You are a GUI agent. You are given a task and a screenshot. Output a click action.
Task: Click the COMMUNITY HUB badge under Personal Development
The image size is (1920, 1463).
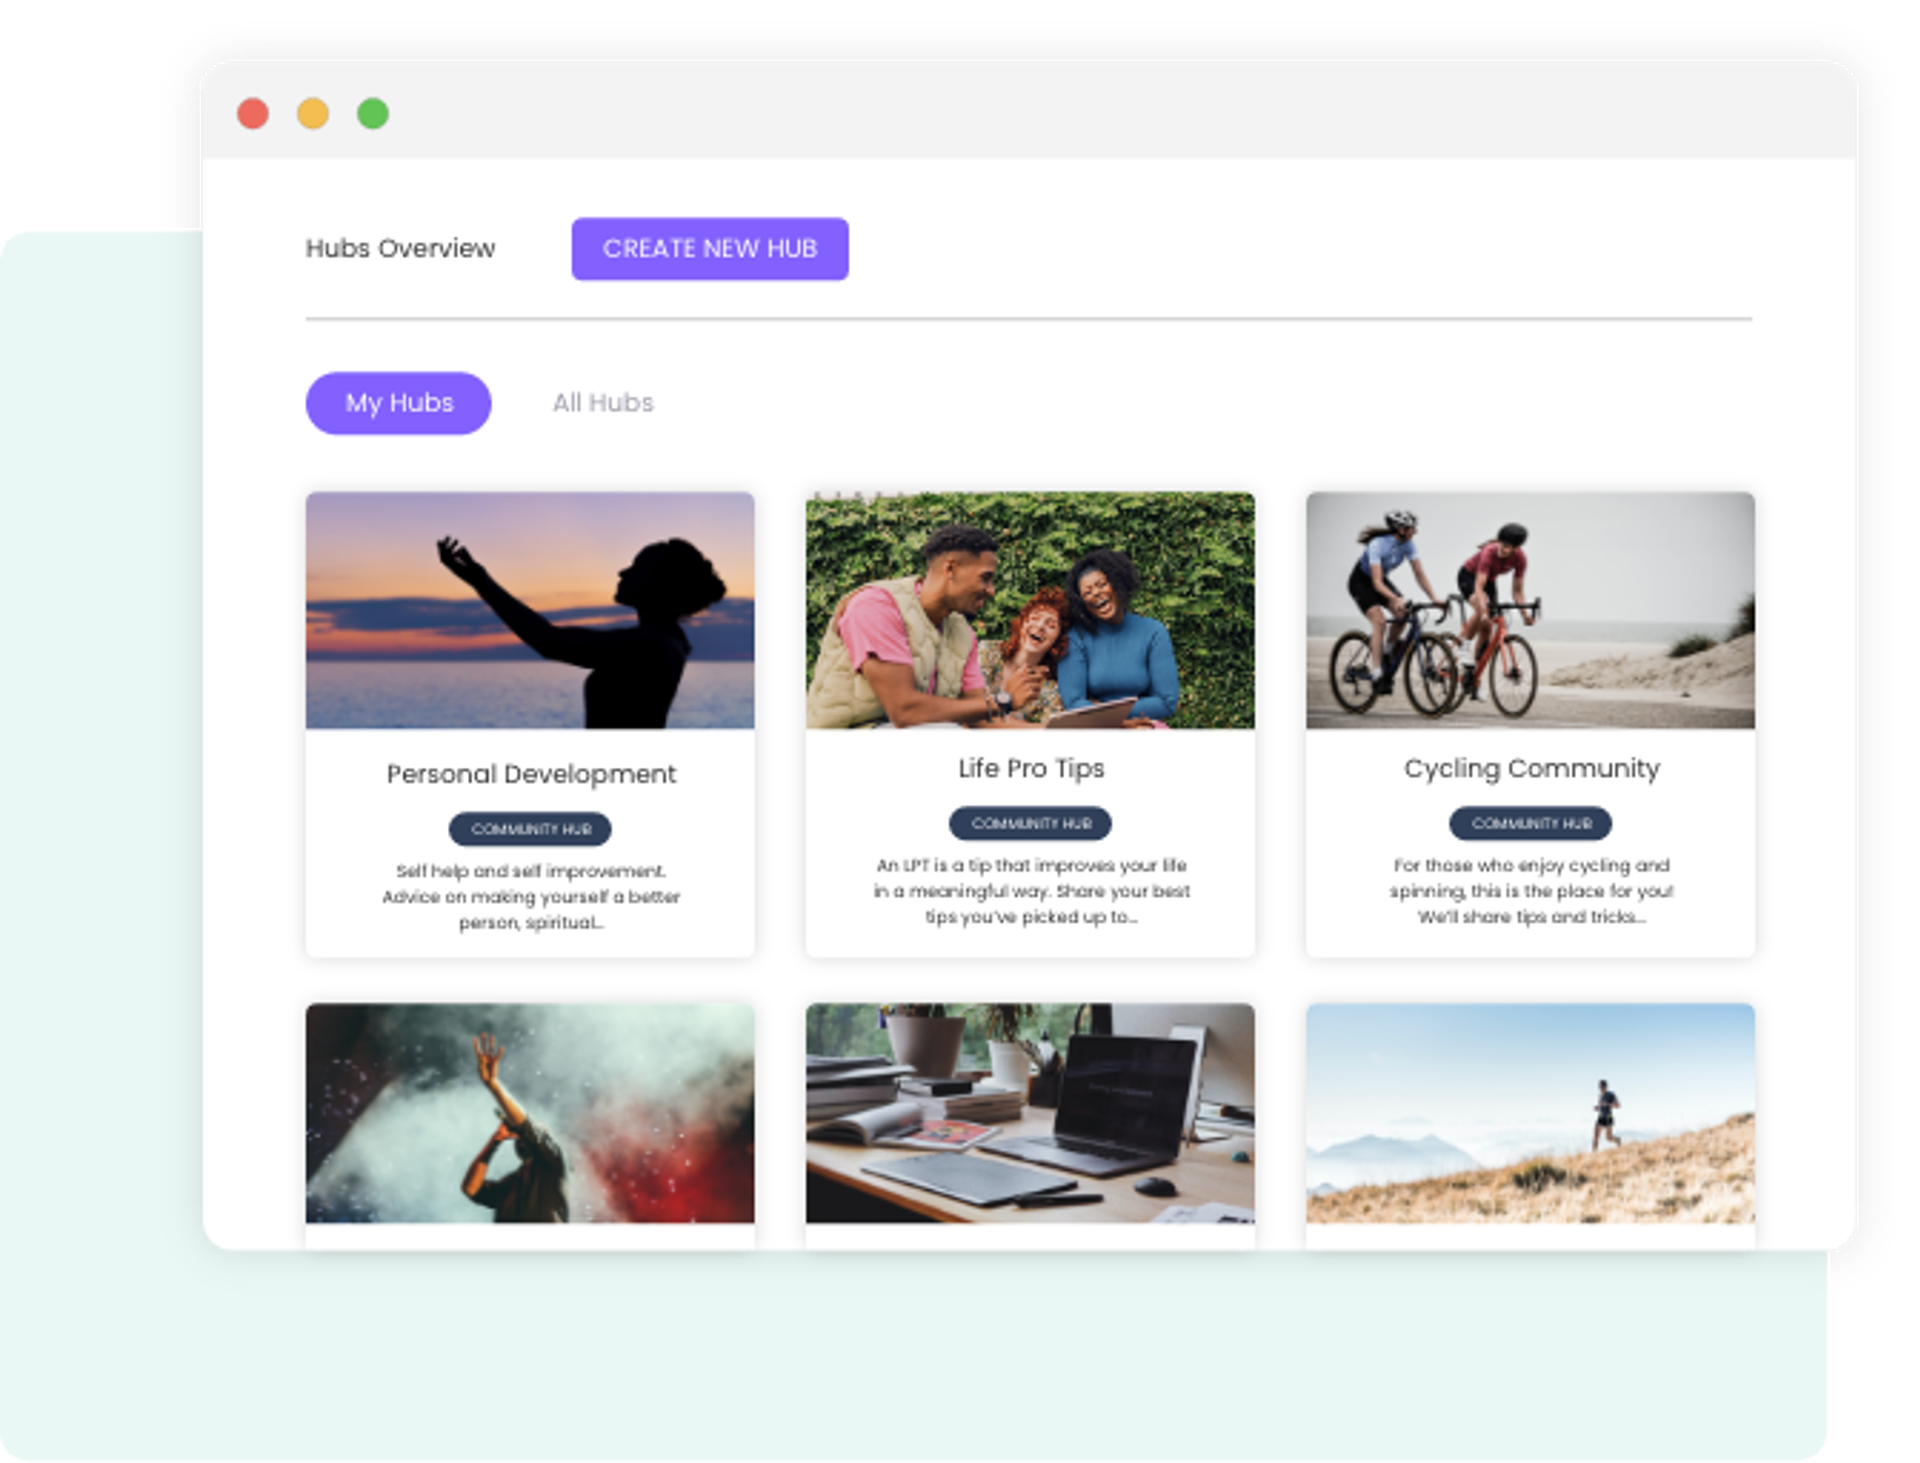[531, 828]
